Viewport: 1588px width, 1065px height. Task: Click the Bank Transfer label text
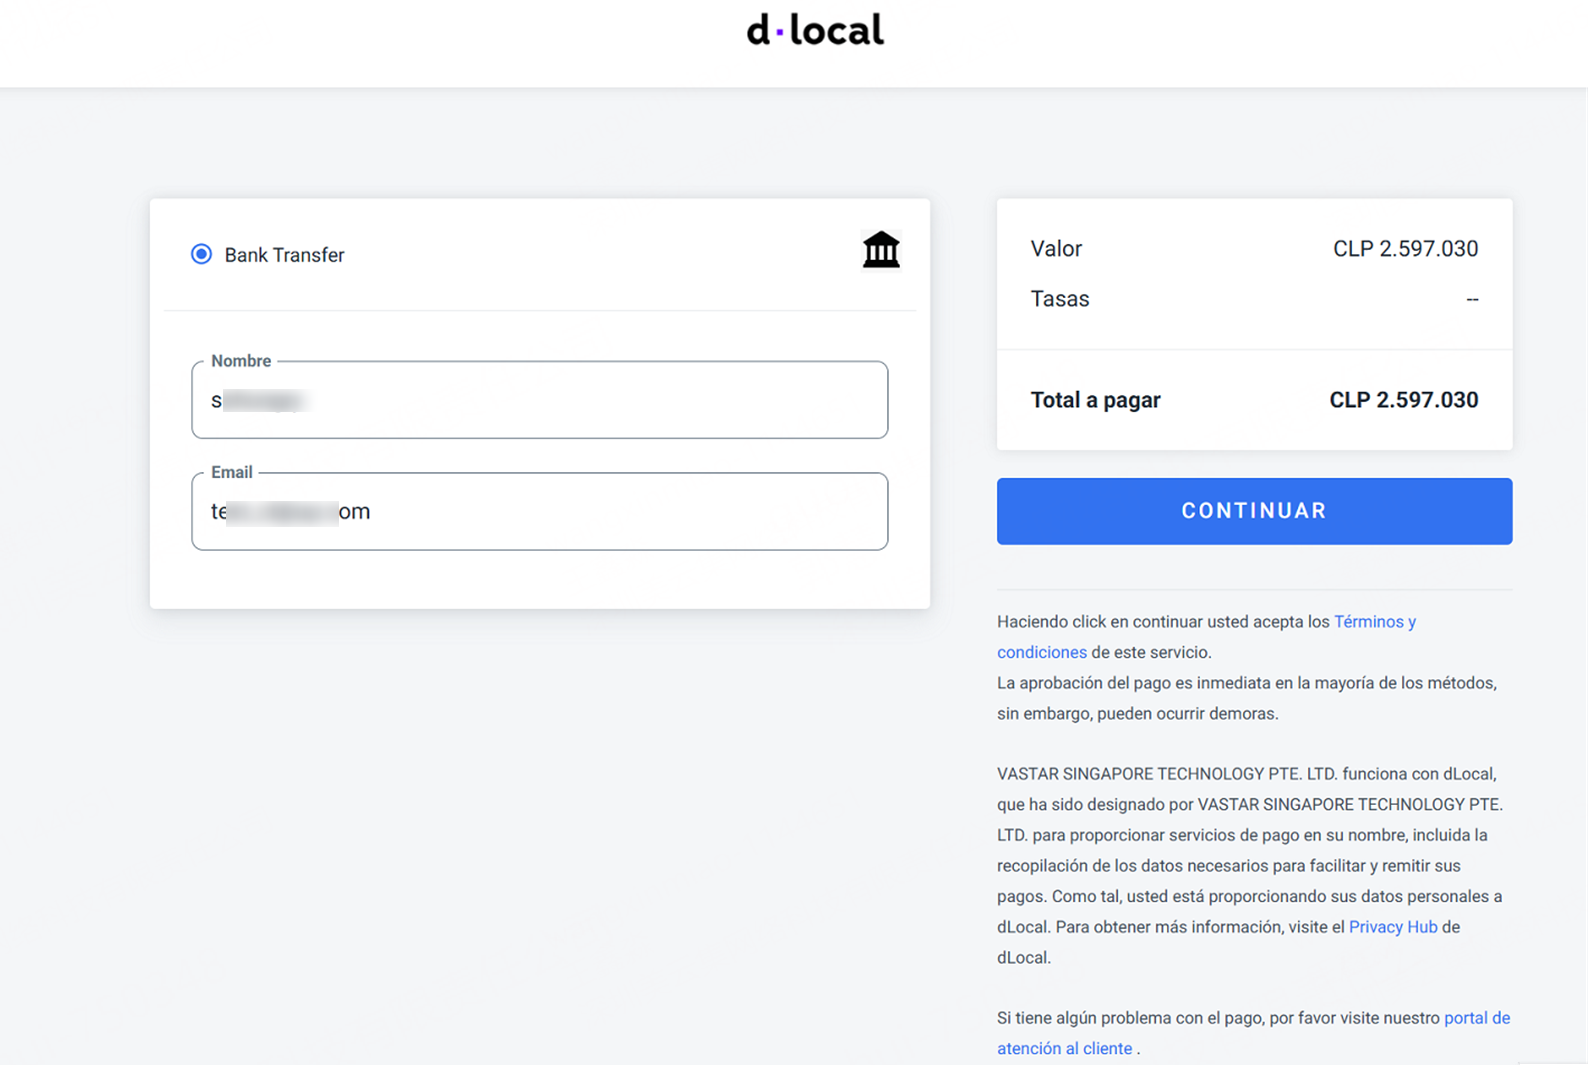click(x=284, y=255)
